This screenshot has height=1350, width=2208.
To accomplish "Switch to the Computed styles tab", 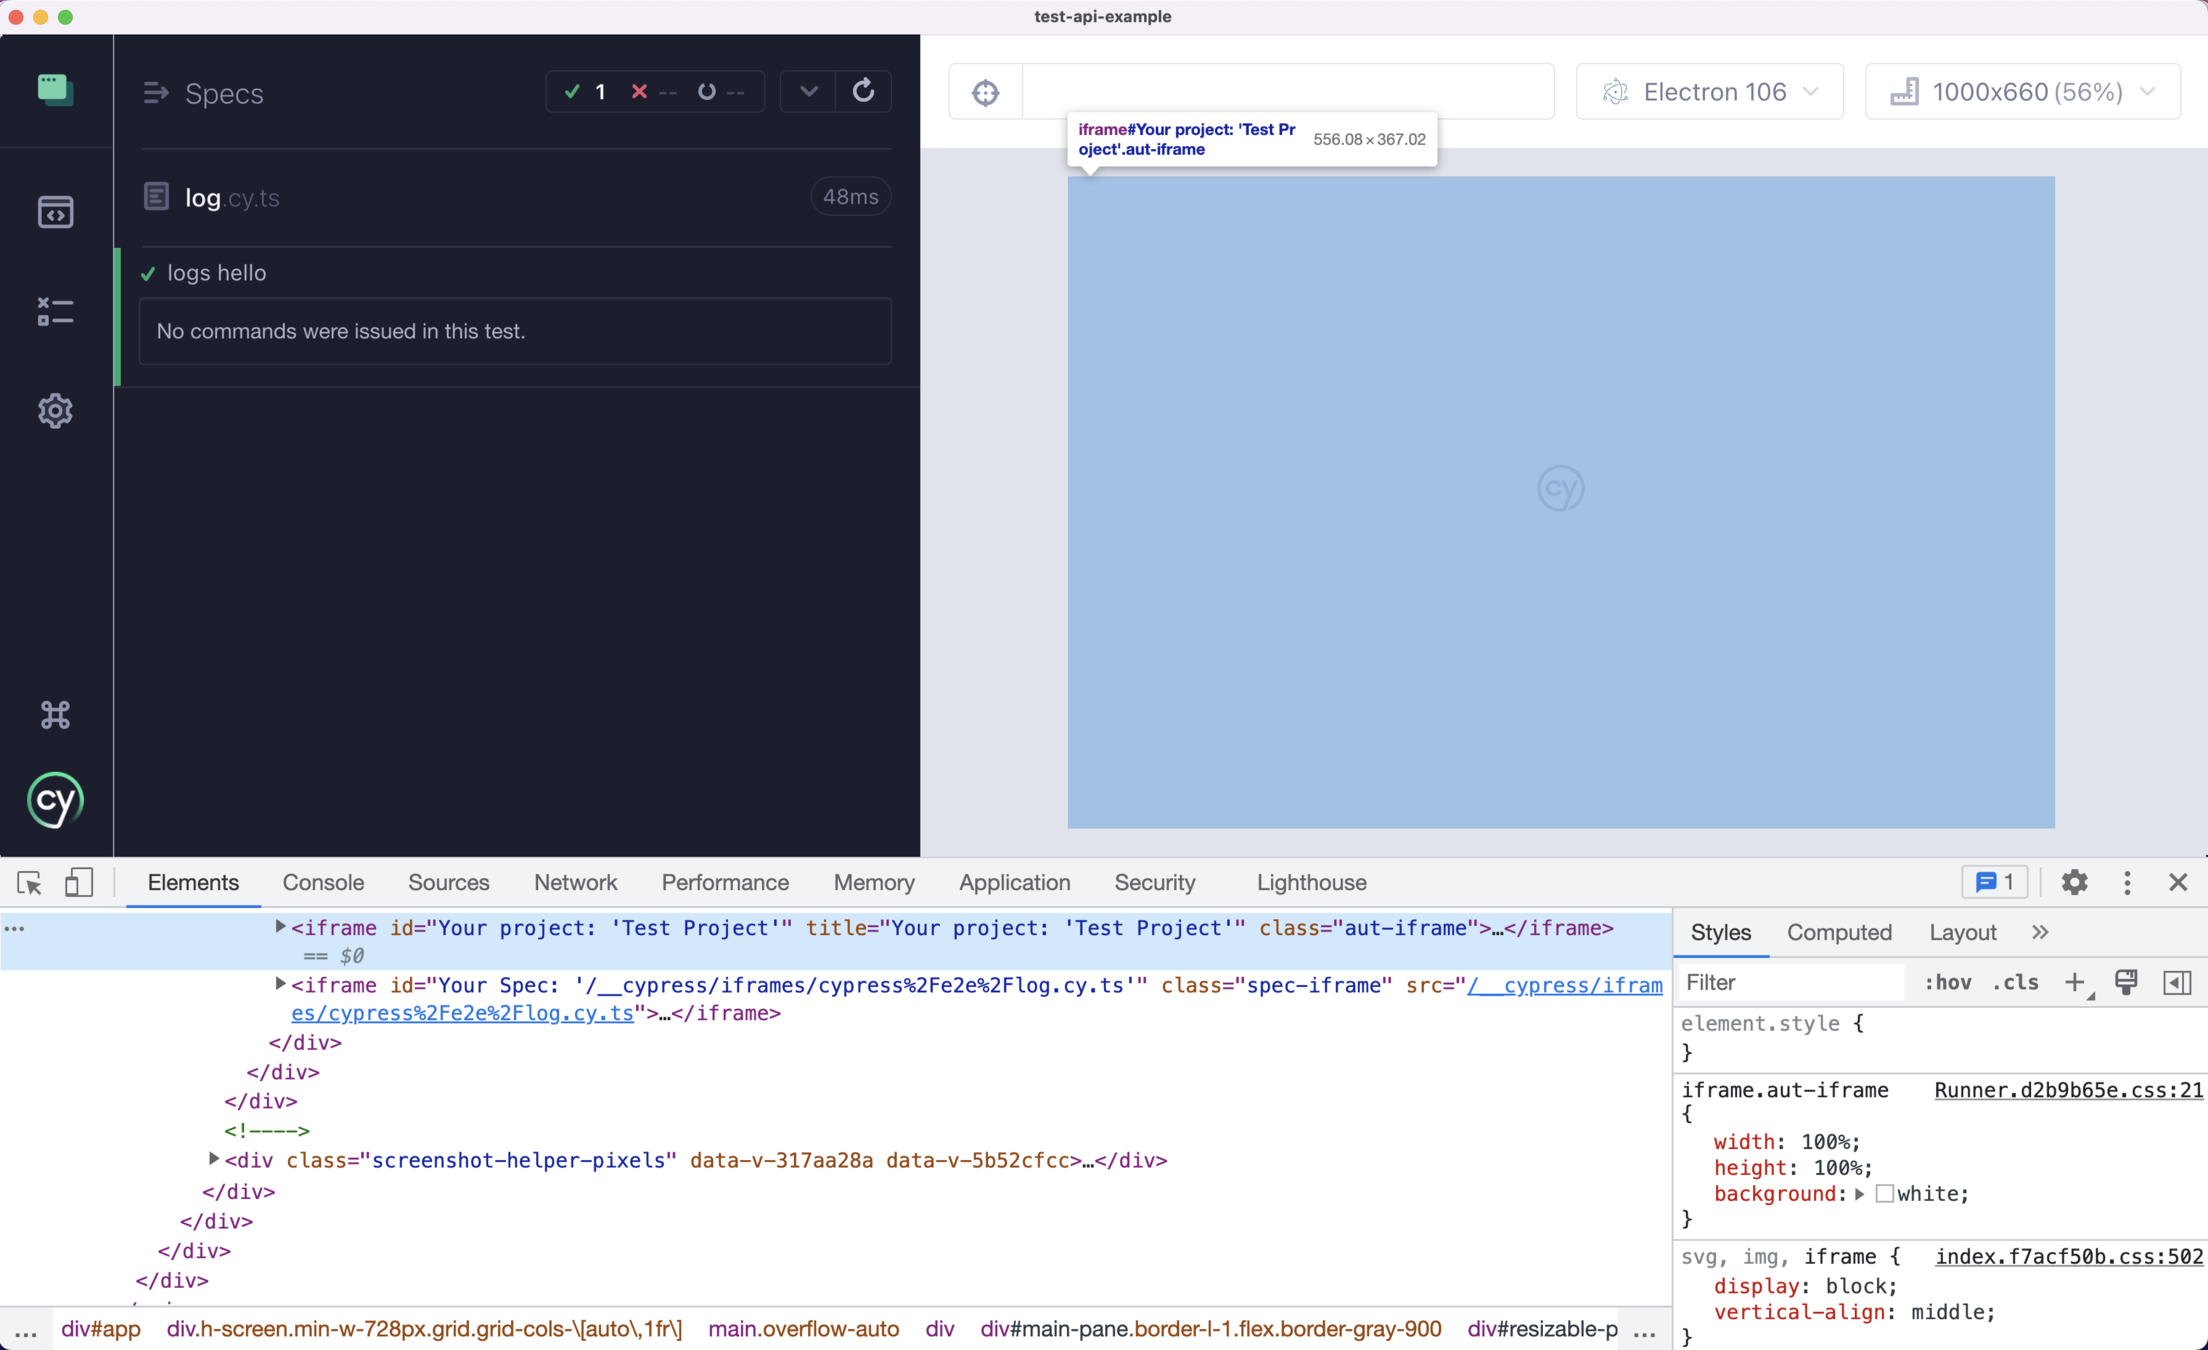I will point(1838,932).
